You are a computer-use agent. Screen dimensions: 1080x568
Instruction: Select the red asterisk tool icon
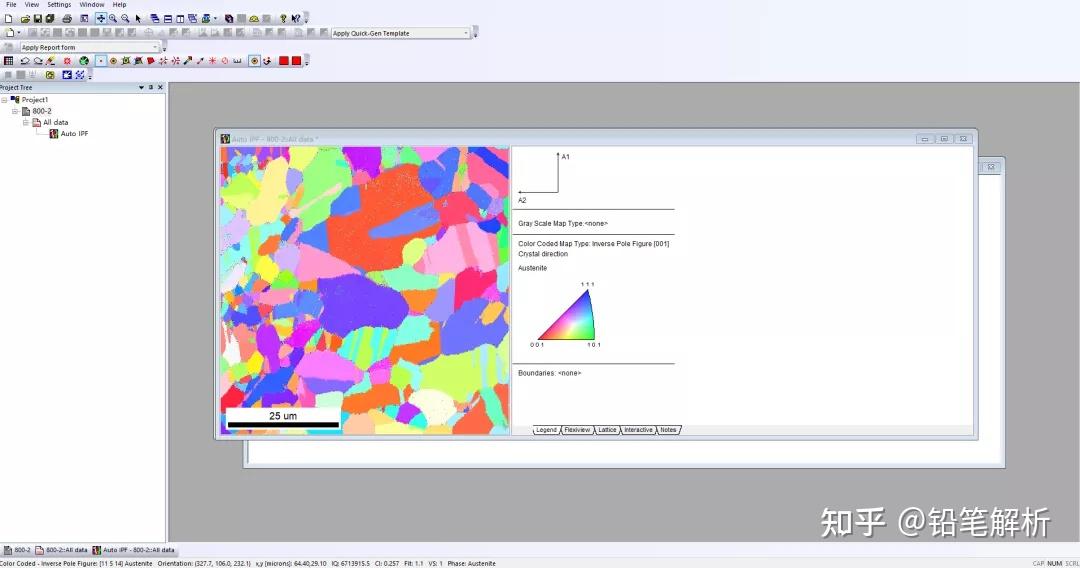212,61
